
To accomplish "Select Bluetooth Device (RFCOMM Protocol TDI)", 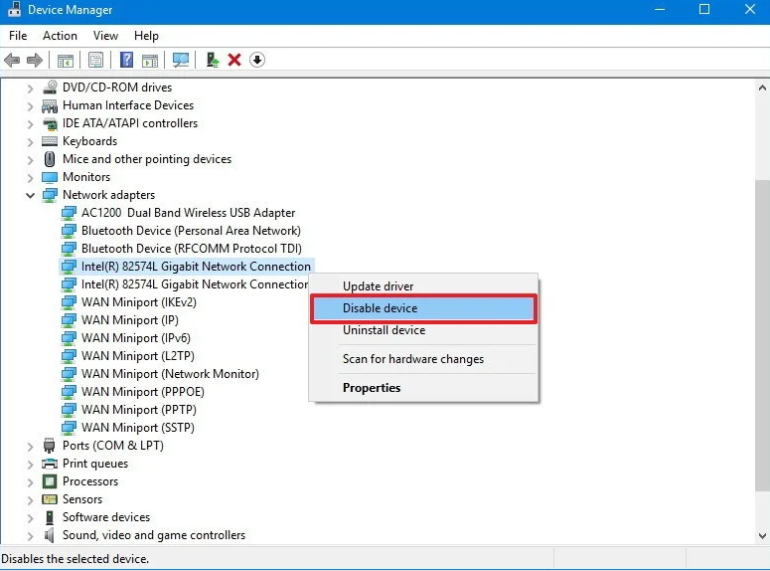I will coord(192,249).
